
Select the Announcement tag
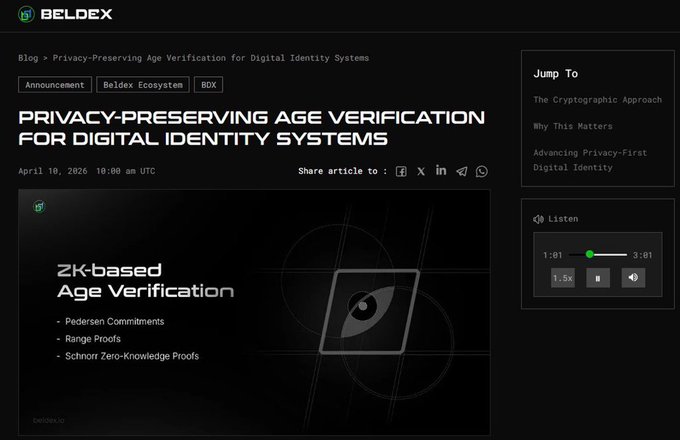(x=55, y=85)
